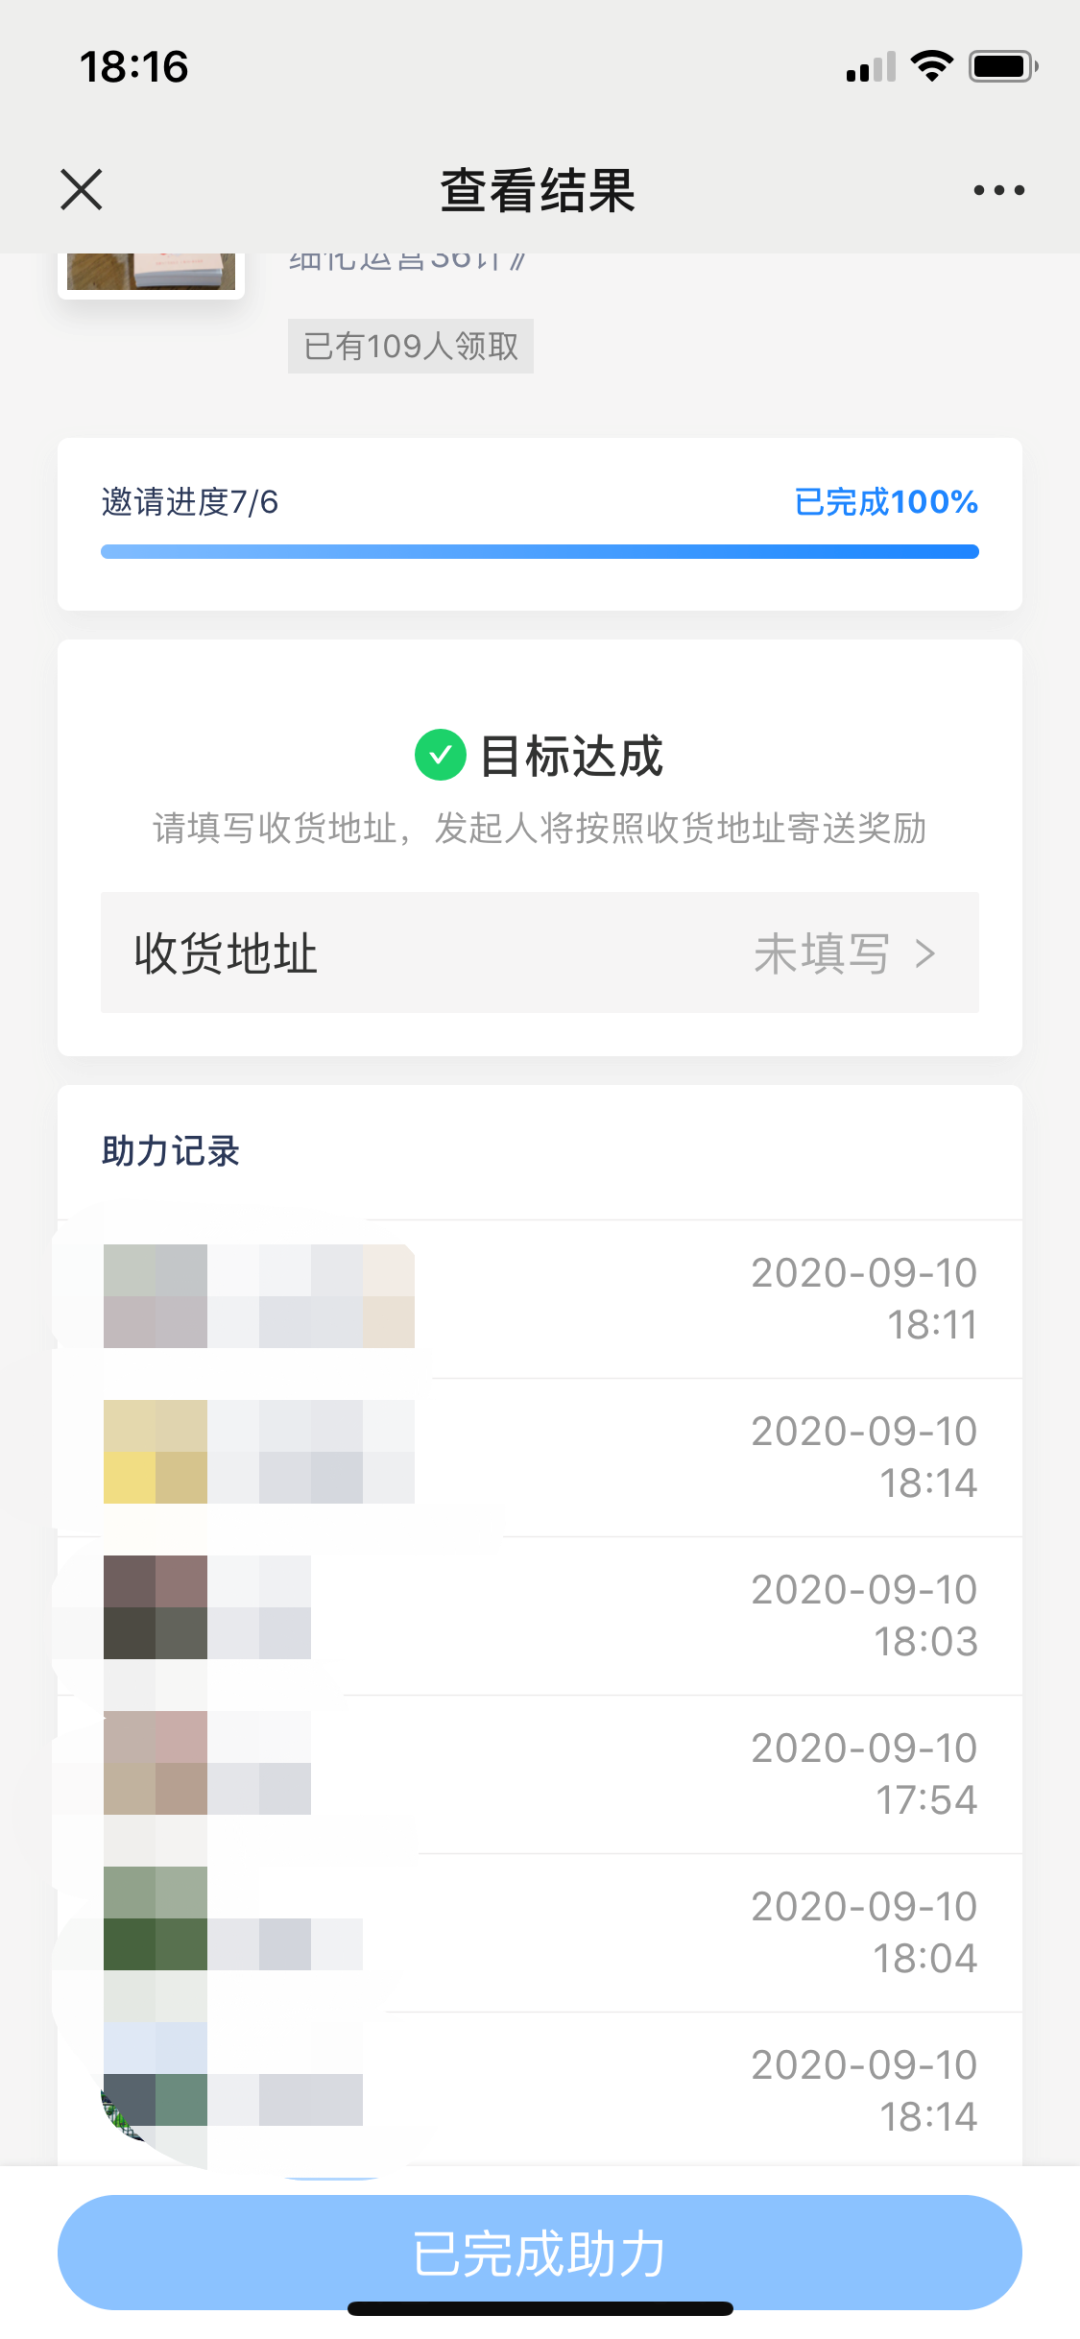Tap the 查看结果 page title
The image size is (1080, 2339).
pyautogui.click(x=538, y=190)
